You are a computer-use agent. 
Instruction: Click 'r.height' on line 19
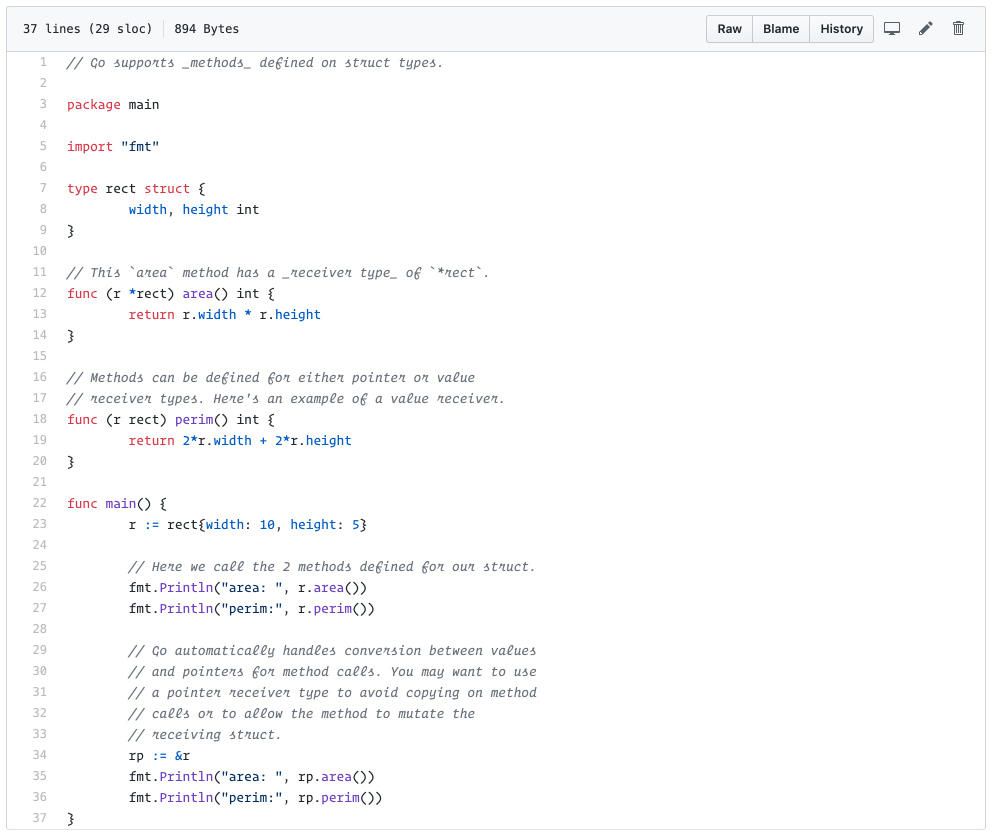tap(321, 440)
